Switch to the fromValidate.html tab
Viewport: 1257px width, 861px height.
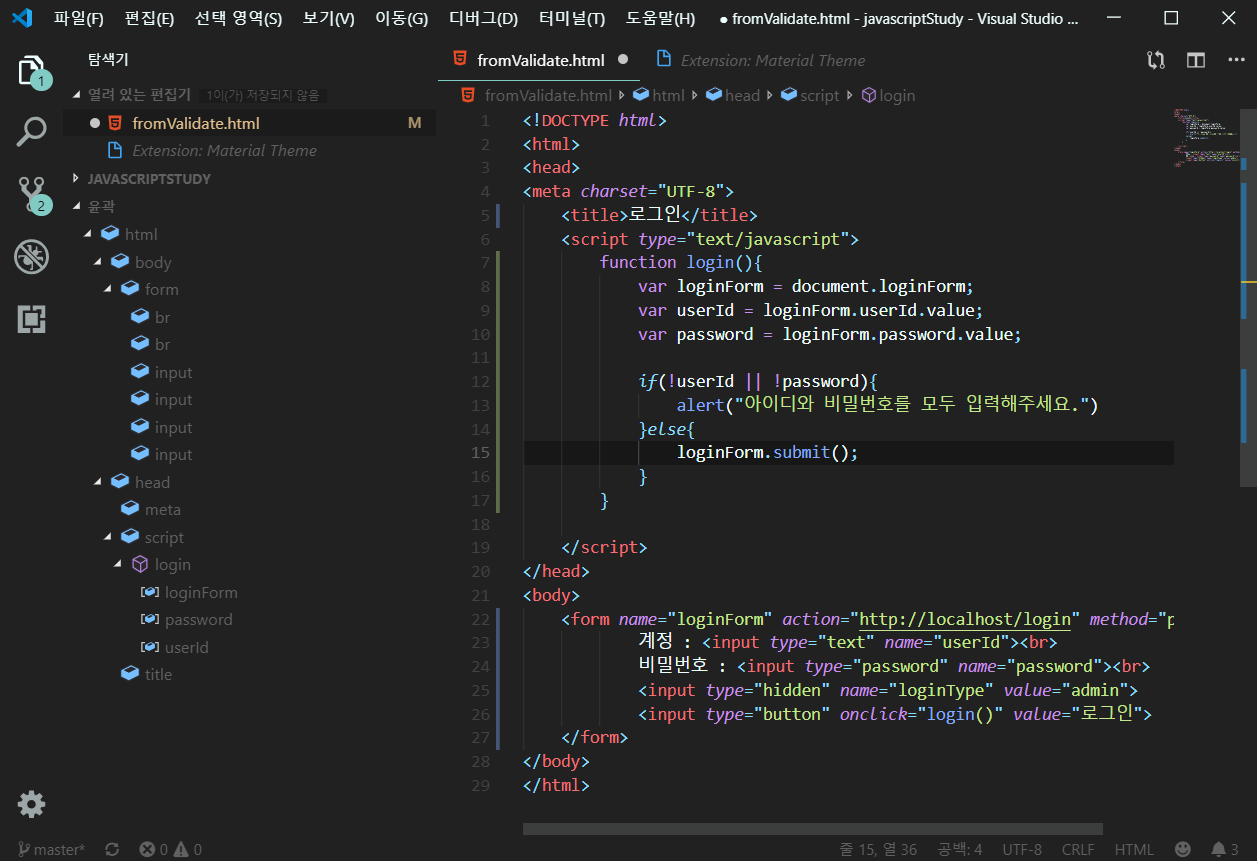[539, 60]
